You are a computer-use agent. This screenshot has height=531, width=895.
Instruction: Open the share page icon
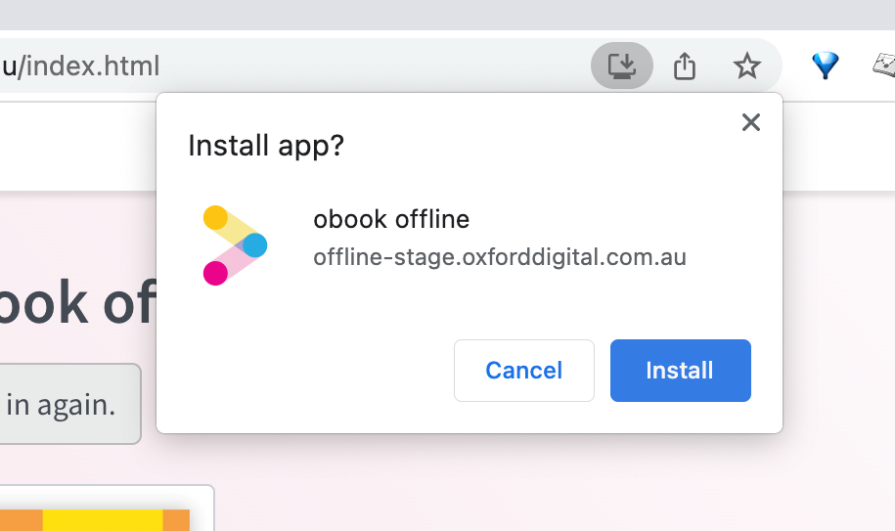[684, 66]
